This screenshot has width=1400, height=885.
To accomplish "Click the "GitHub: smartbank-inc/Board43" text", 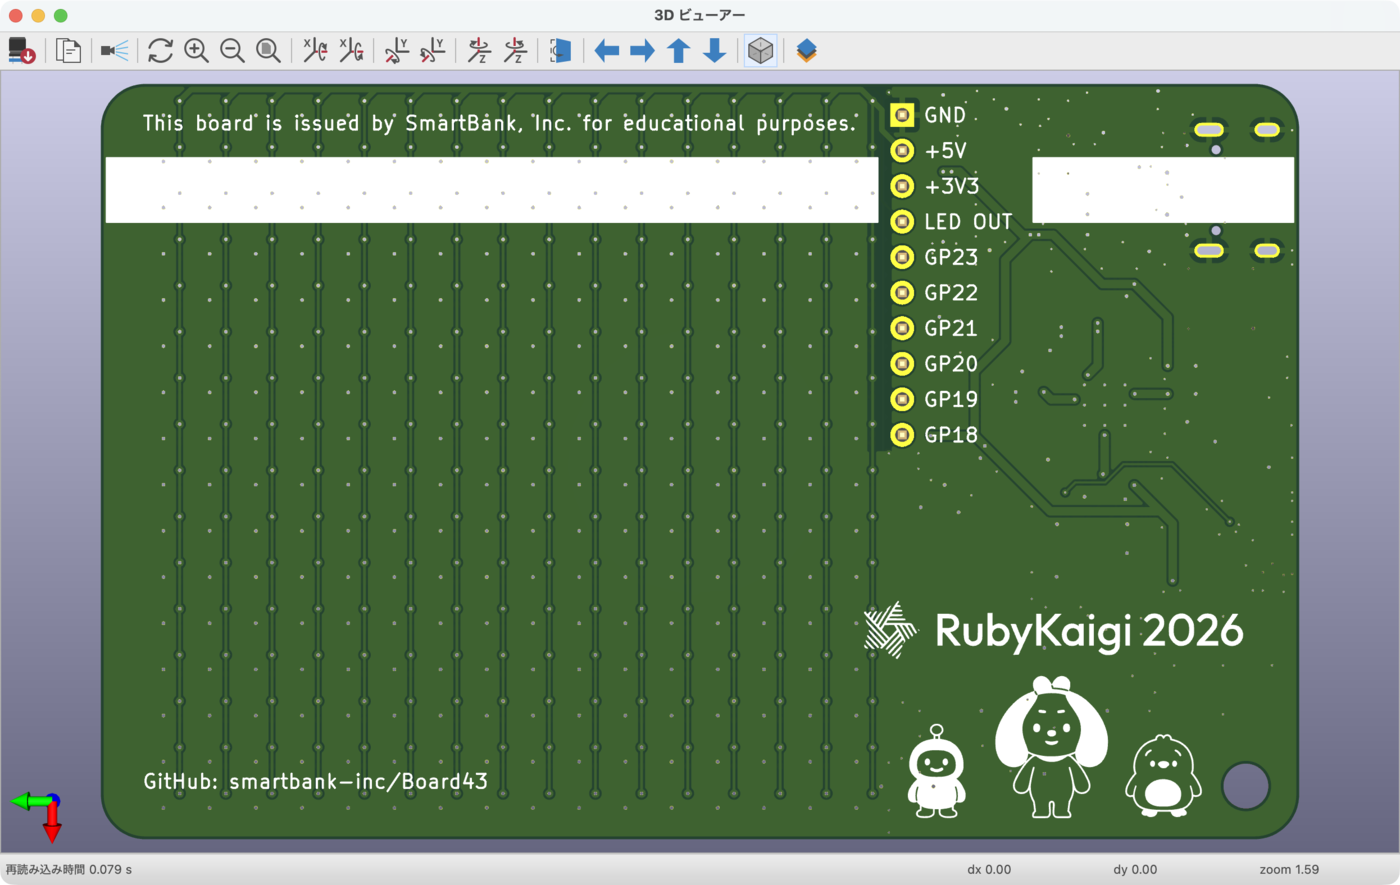I will (316, 781).
